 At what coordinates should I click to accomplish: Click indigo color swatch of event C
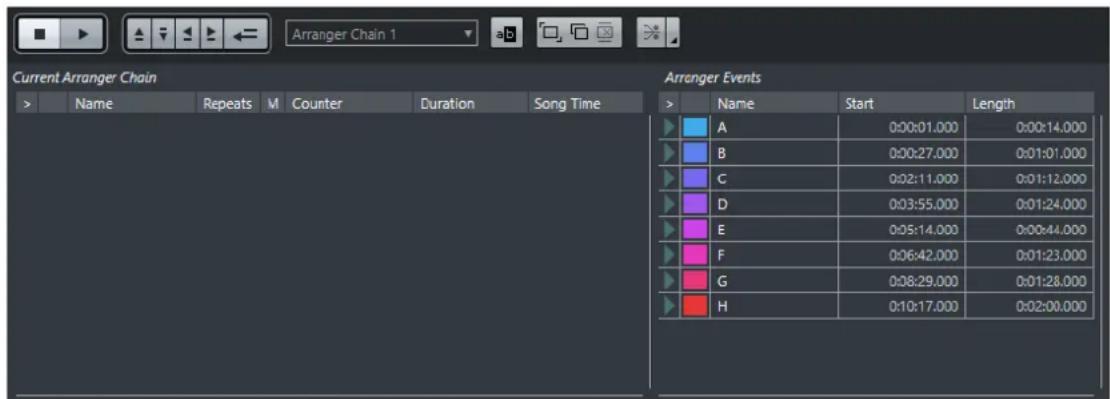click(695, 178)
